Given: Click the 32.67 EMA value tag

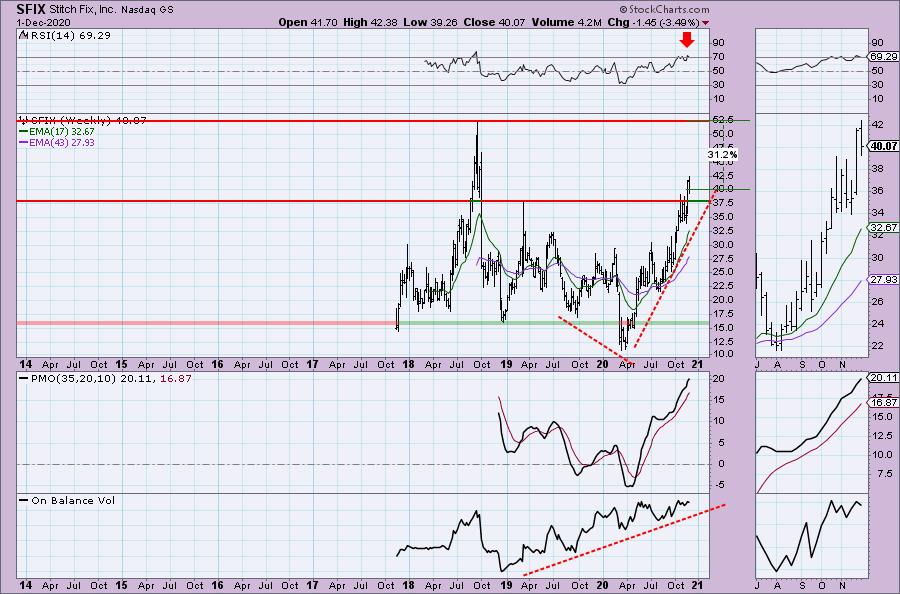Looking at the screenshot, I should click(x=884, y=227).
